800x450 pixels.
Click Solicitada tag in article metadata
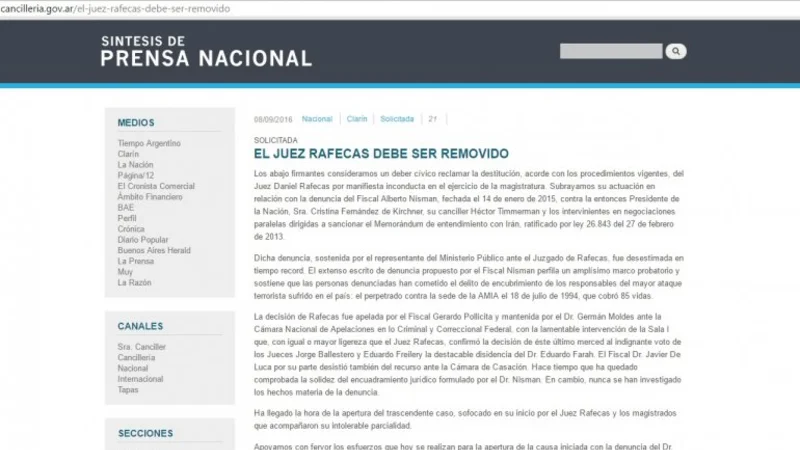pyautogui.click(x=397, y=119)
